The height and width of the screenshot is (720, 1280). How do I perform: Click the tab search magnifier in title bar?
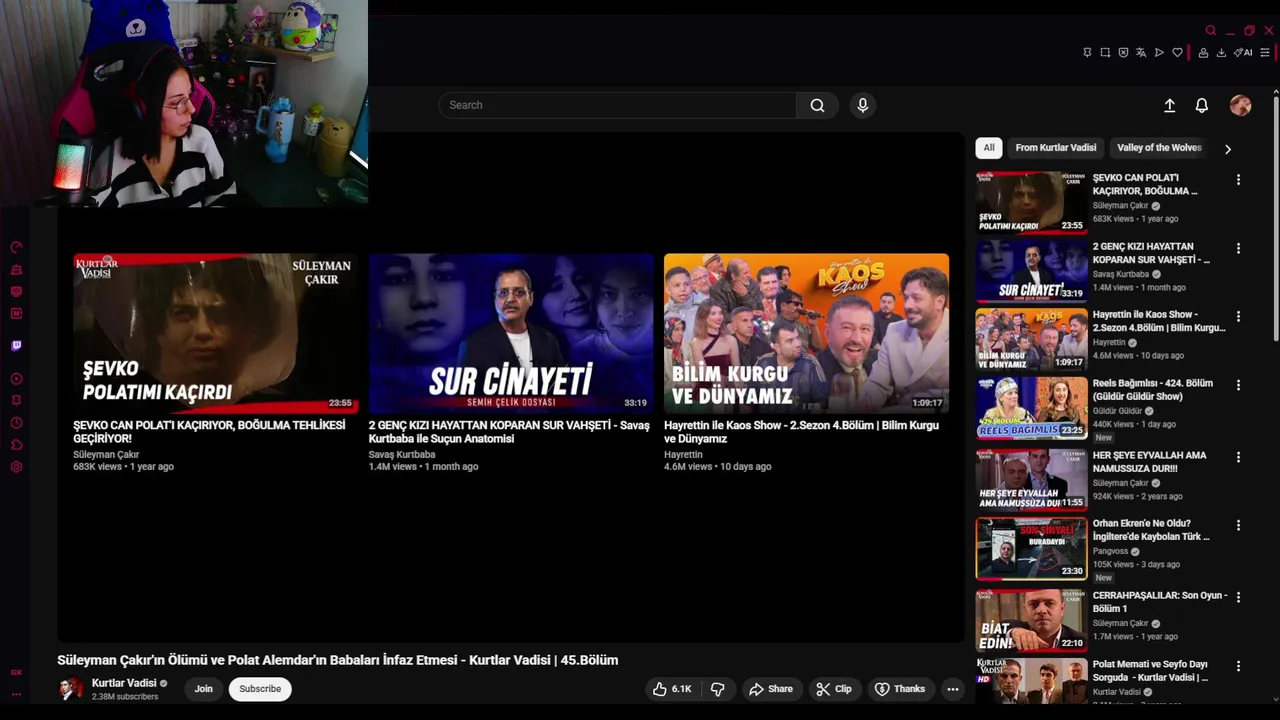1210,31
